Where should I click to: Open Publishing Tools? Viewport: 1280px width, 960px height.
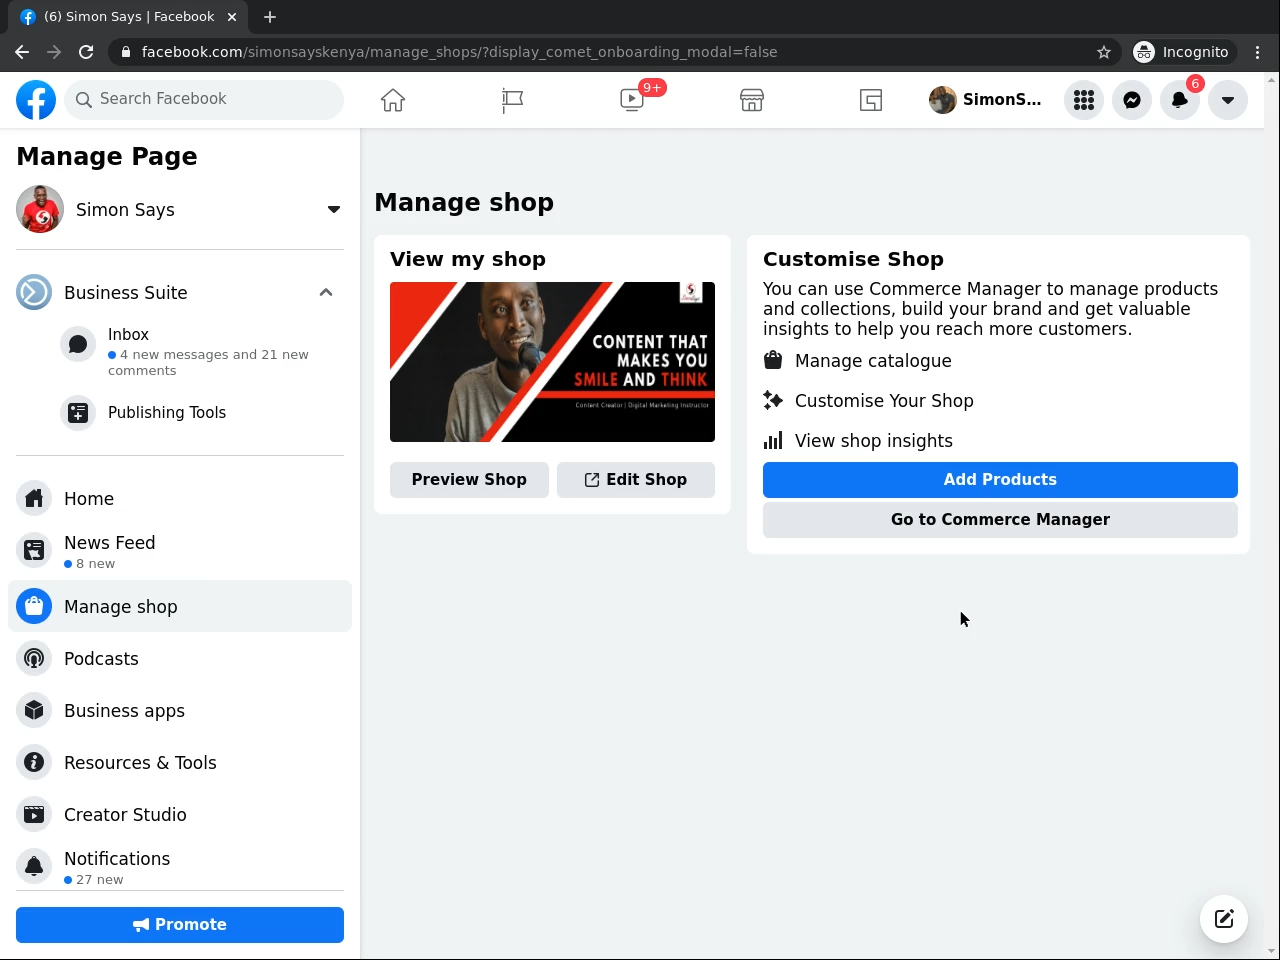click(200, 412)
